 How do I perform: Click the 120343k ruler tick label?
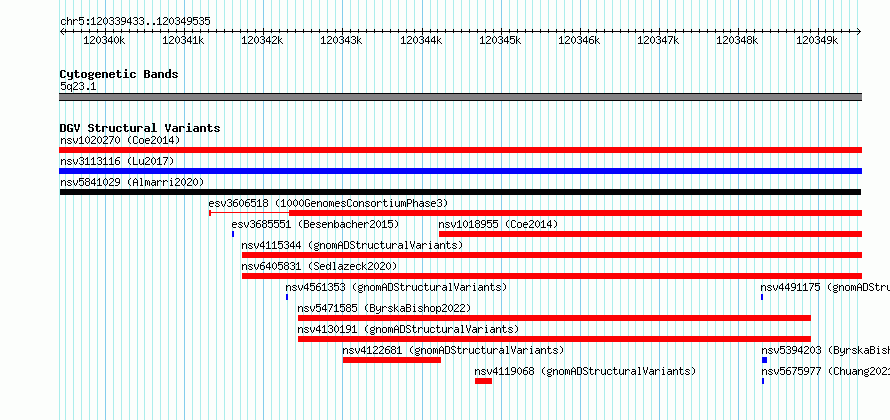341,41
